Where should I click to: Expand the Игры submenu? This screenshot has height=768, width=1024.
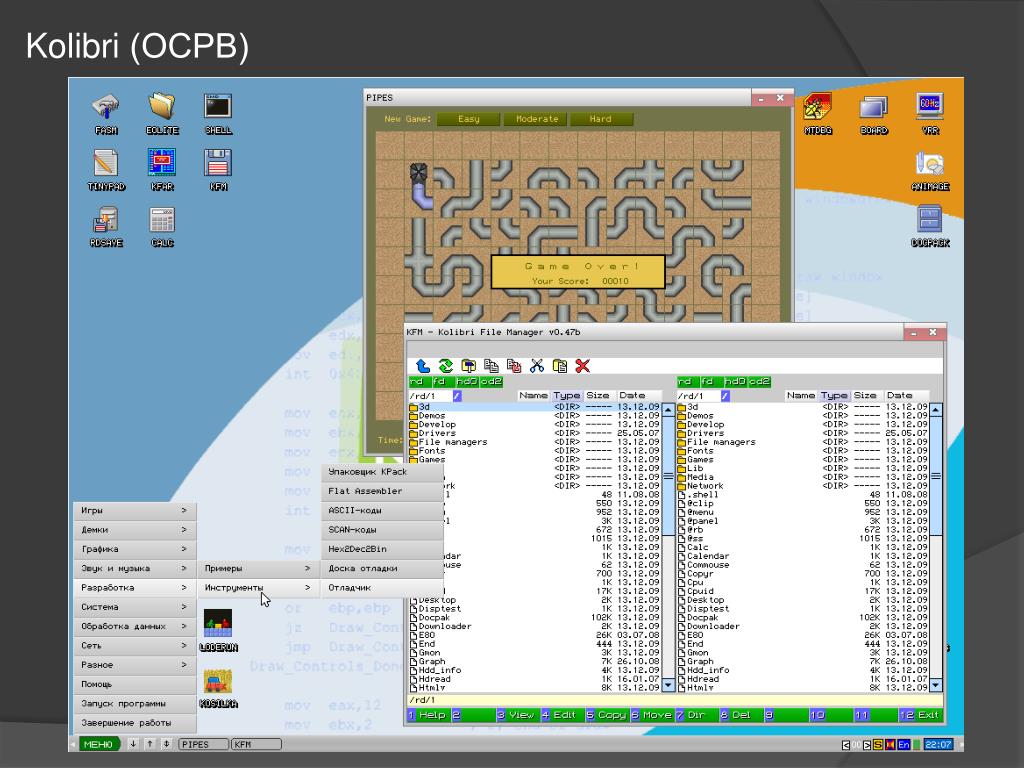135,511
